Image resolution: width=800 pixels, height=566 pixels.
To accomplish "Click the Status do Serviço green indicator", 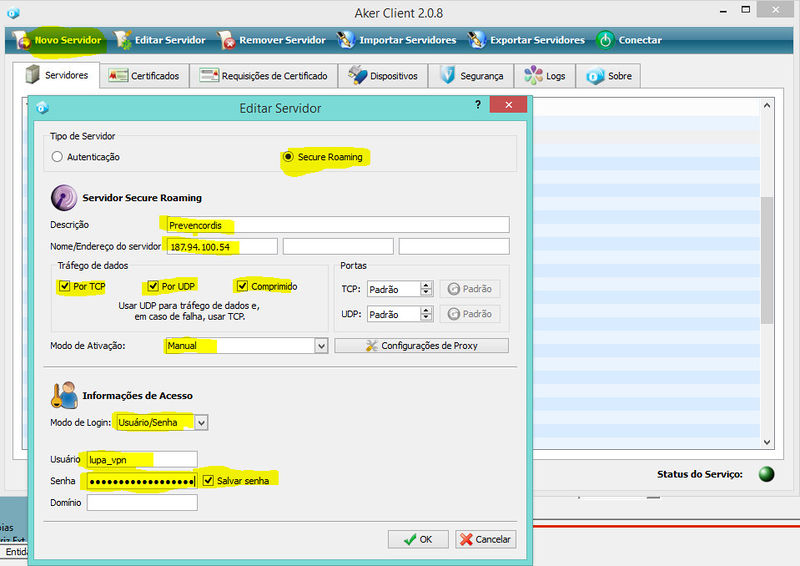I will click(766, 474).
